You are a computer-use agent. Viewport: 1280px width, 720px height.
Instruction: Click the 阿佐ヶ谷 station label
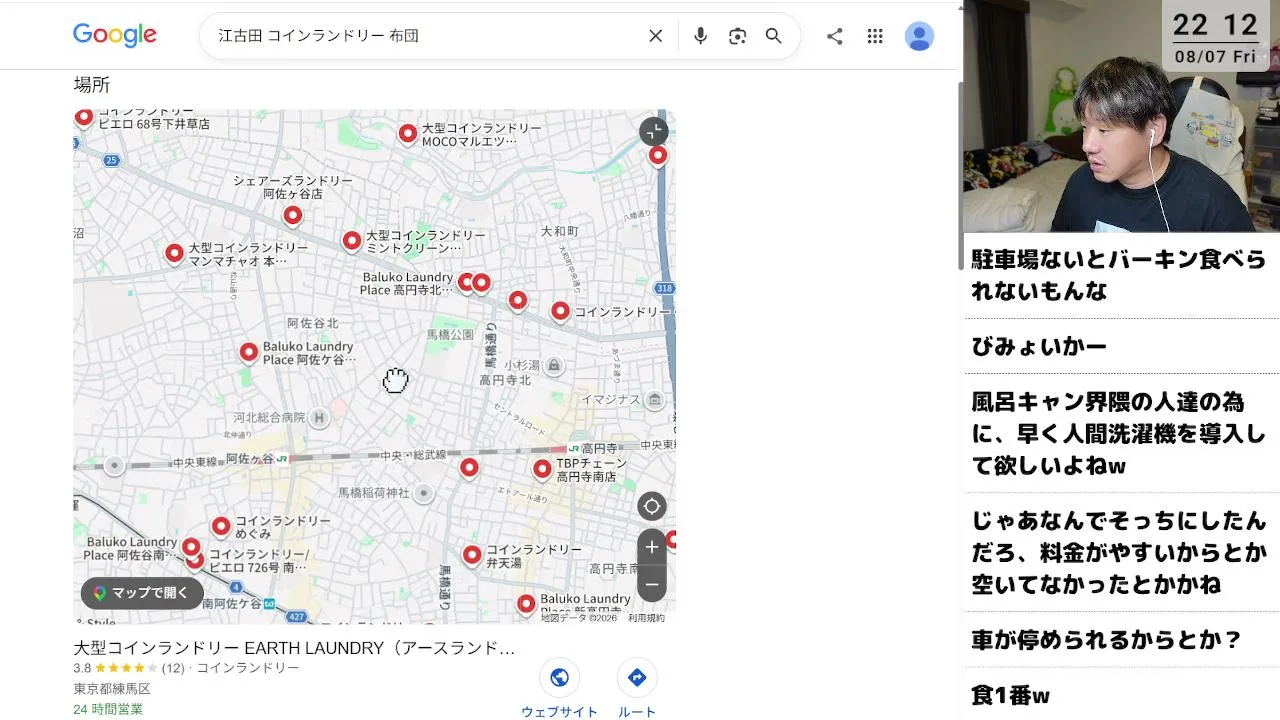(250, 458)
